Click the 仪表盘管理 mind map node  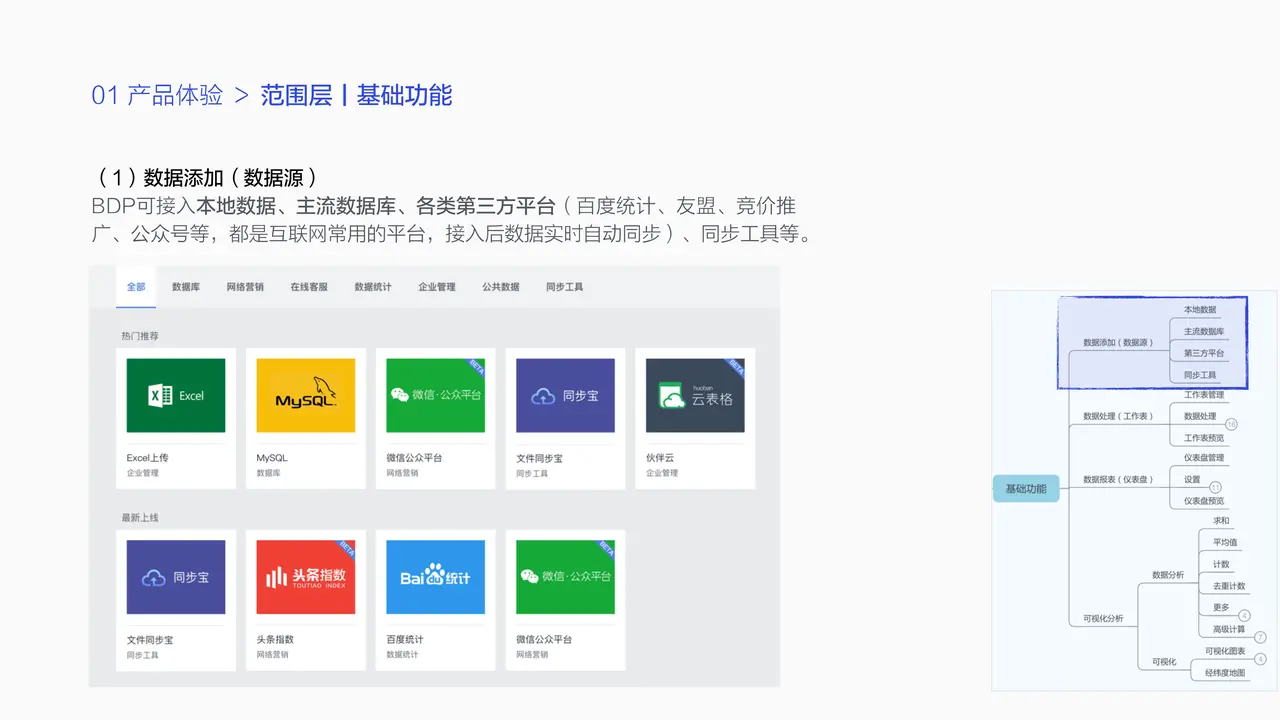point(1204,458)
